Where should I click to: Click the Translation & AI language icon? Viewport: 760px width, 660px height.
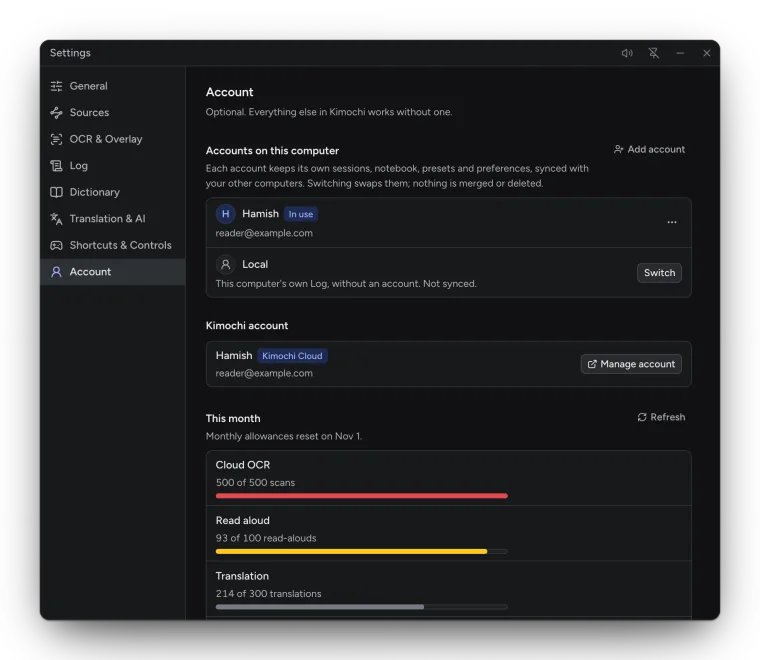56,219
